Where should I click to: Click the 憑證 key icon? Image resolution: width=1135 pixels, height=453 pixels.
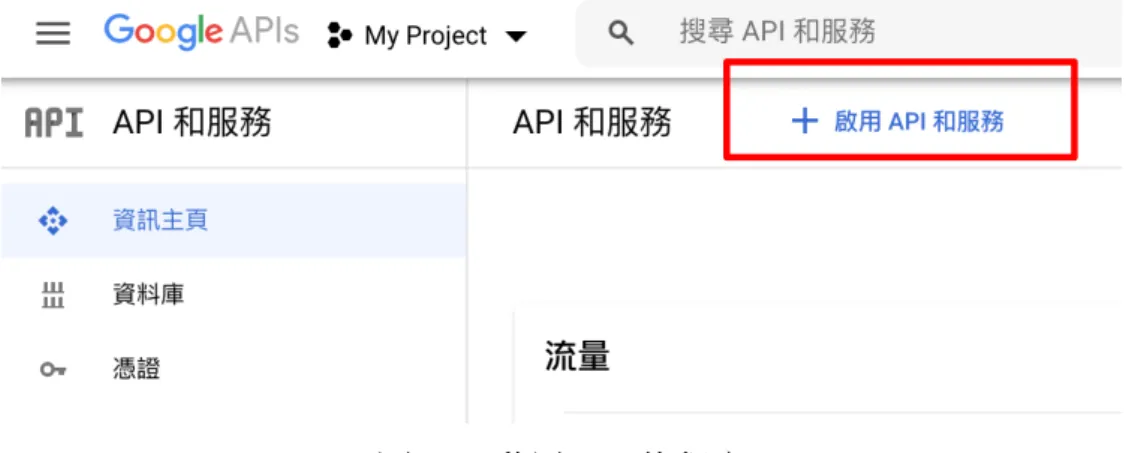[53, 370]
